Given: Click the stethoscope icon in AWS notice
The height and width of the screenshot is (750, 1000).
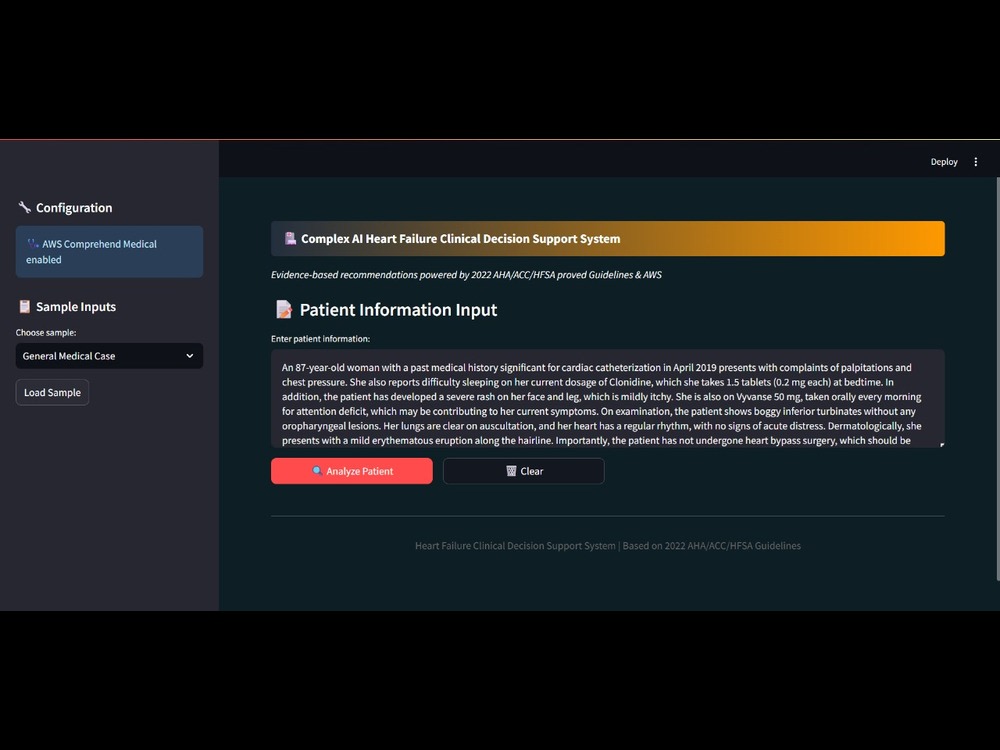Looking at the screenshot, I should click(x=33, y=244).
